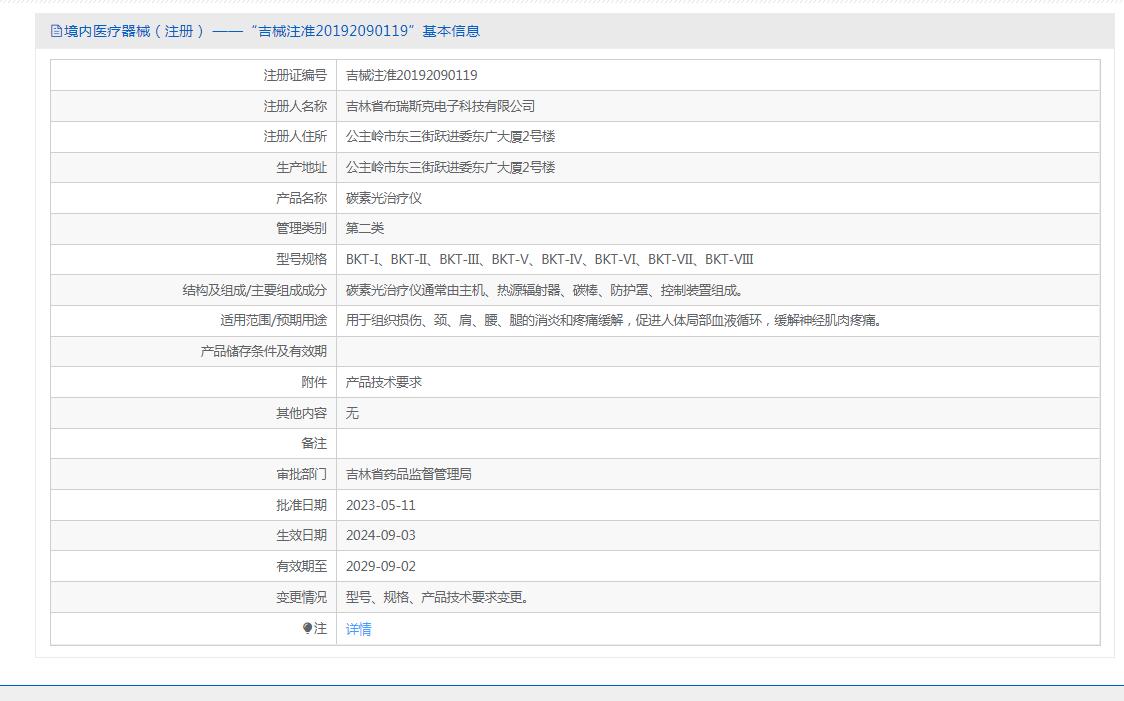Click the 注册人住所 label cell
The width and height of the screenshot is (1124, 701).
[x=194, y=136]
